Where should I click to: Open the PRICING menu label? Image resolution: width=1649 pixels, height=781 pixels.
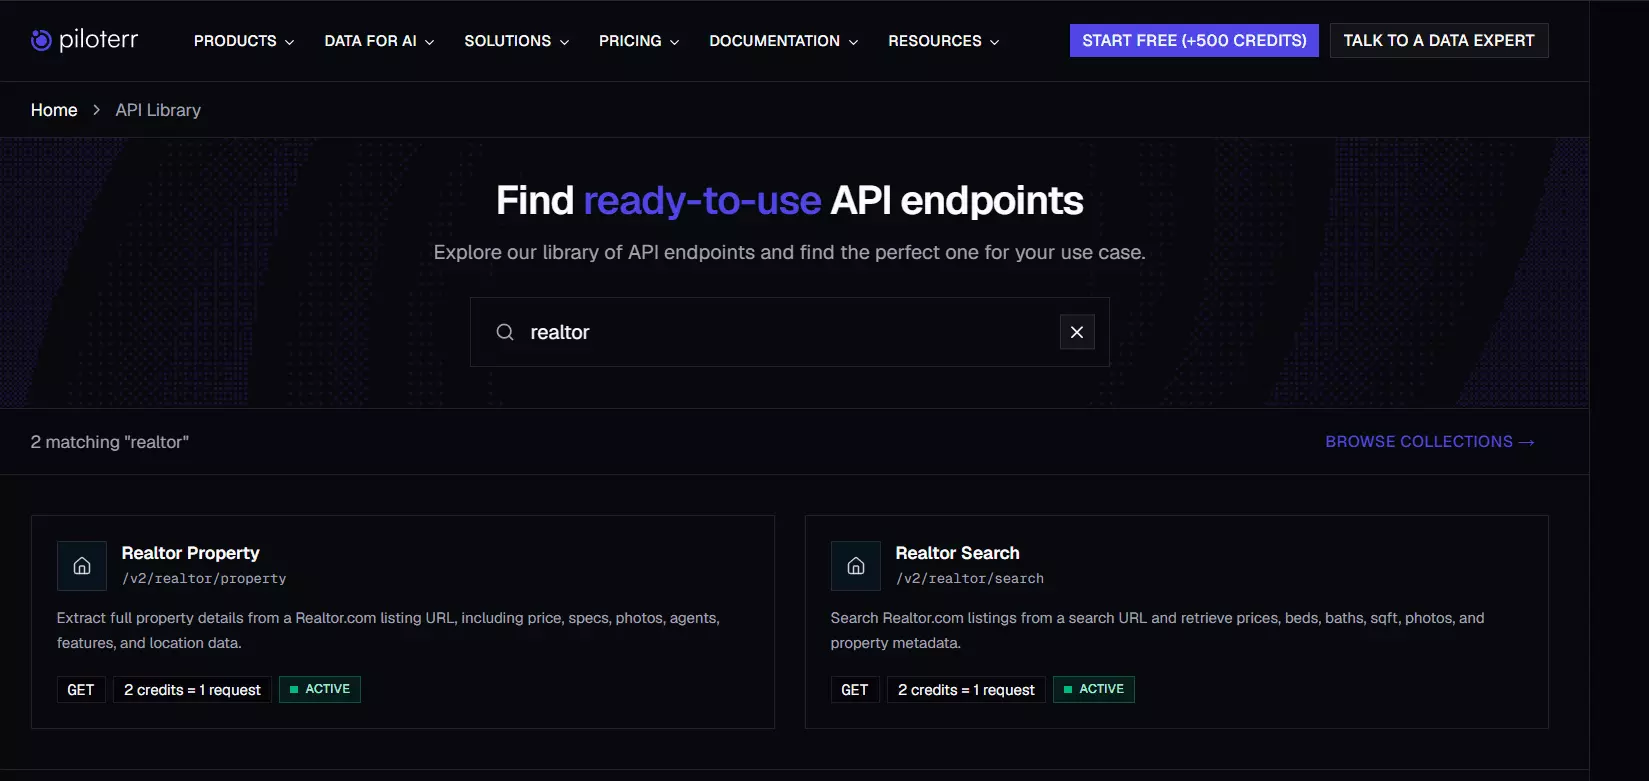point(630,41)
